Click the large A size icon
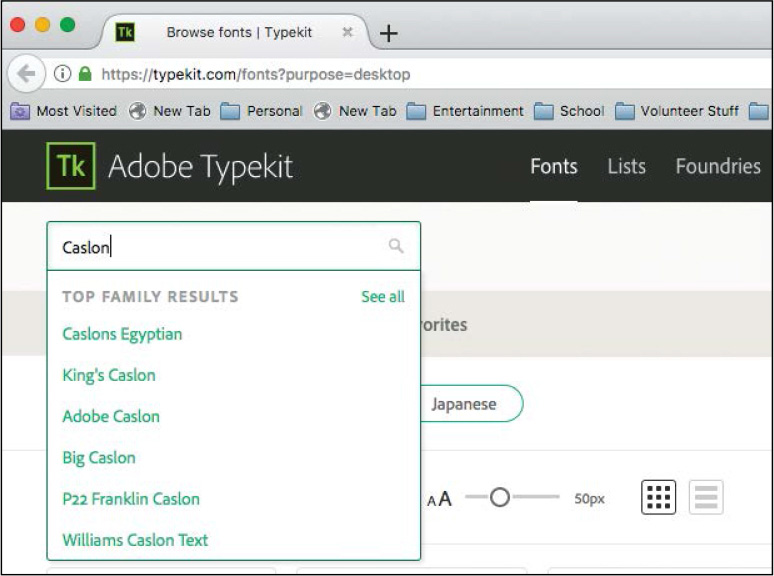Image resolution: width=774 pixels, height=576 pixels. tap(445, 499)
